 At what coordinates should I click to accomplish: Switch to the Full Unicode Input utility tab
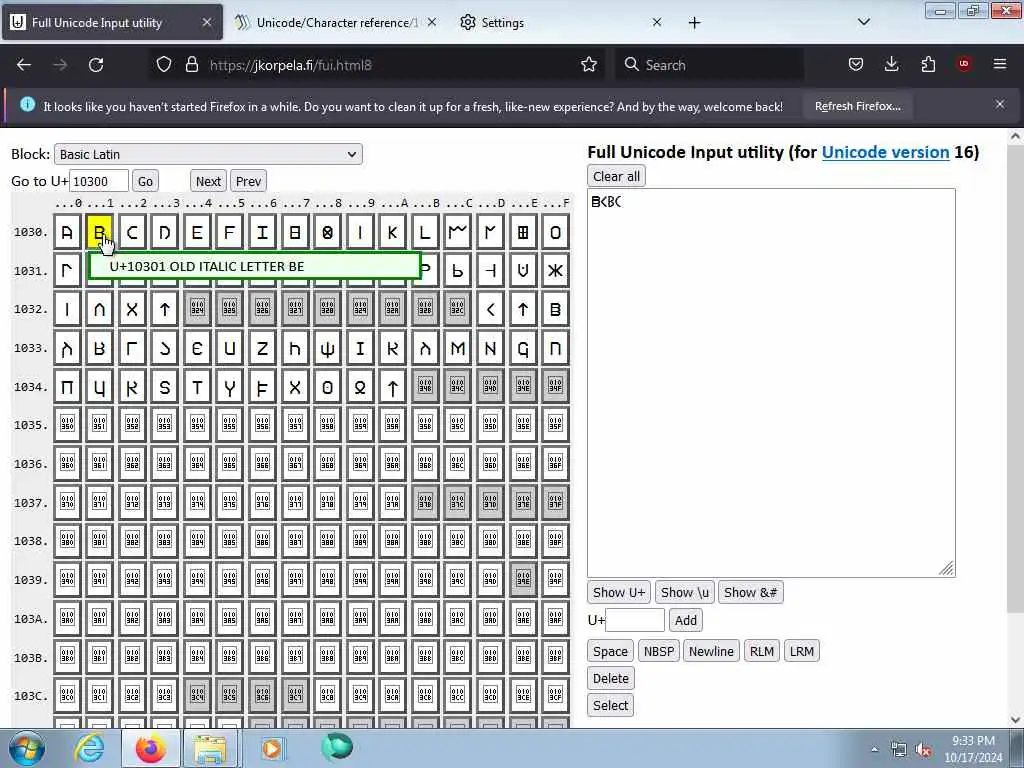point(112,22)
